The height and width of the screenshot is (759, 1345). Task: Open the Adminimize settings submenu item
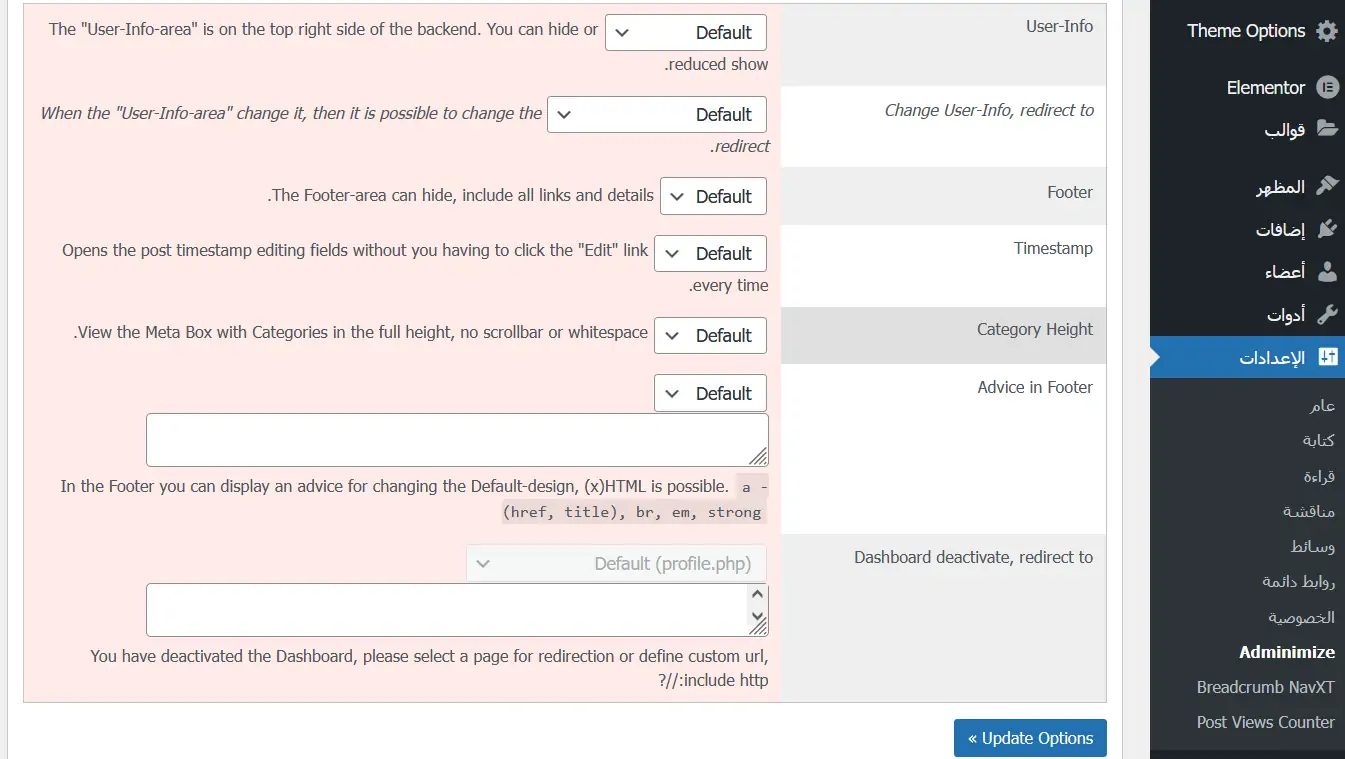(1286, 652)
